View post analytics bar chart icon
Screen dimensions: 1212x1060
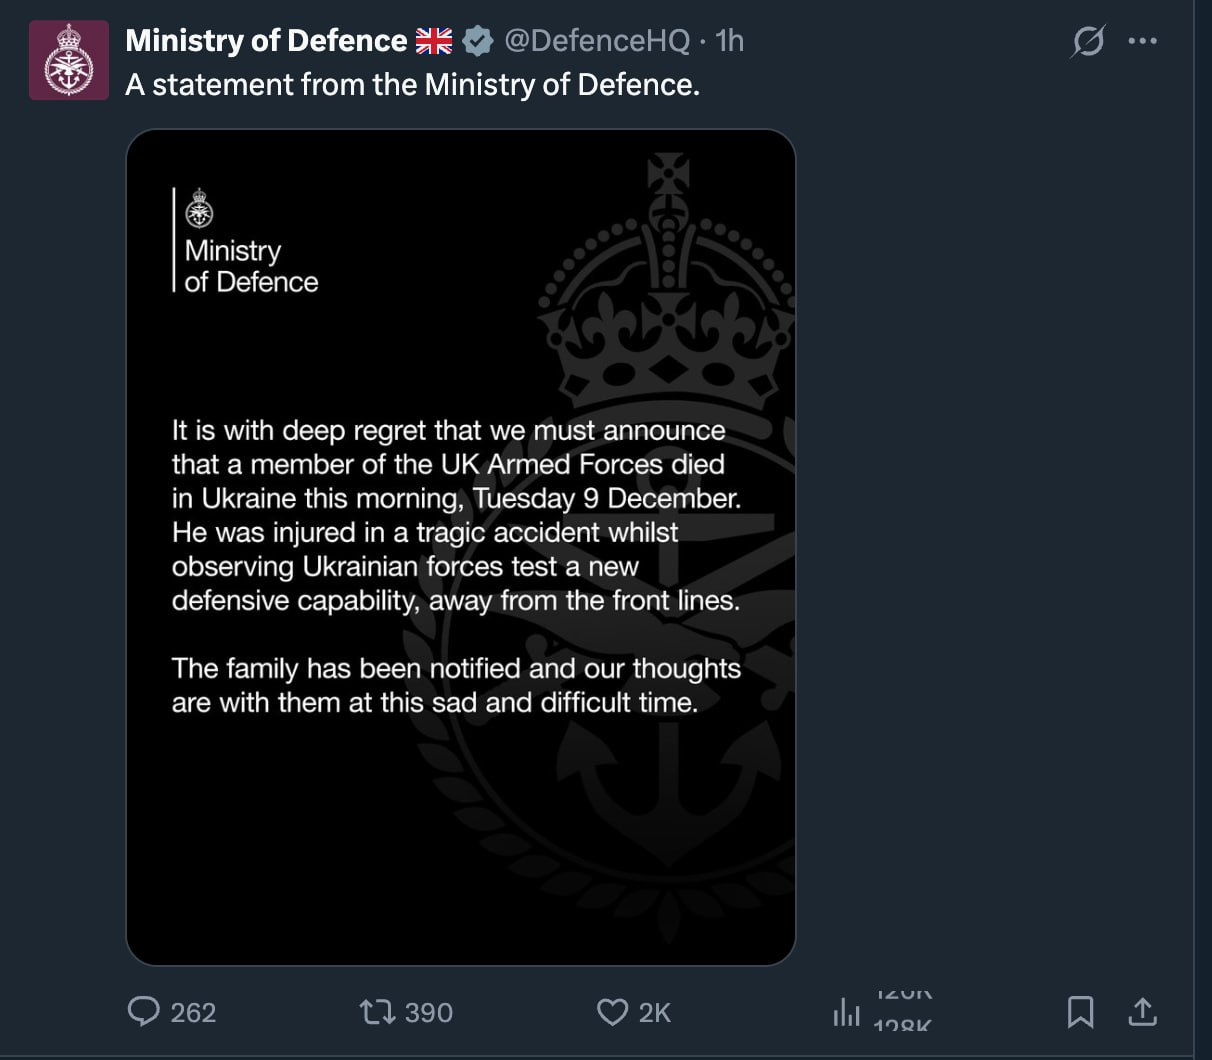coord(846,1012)
